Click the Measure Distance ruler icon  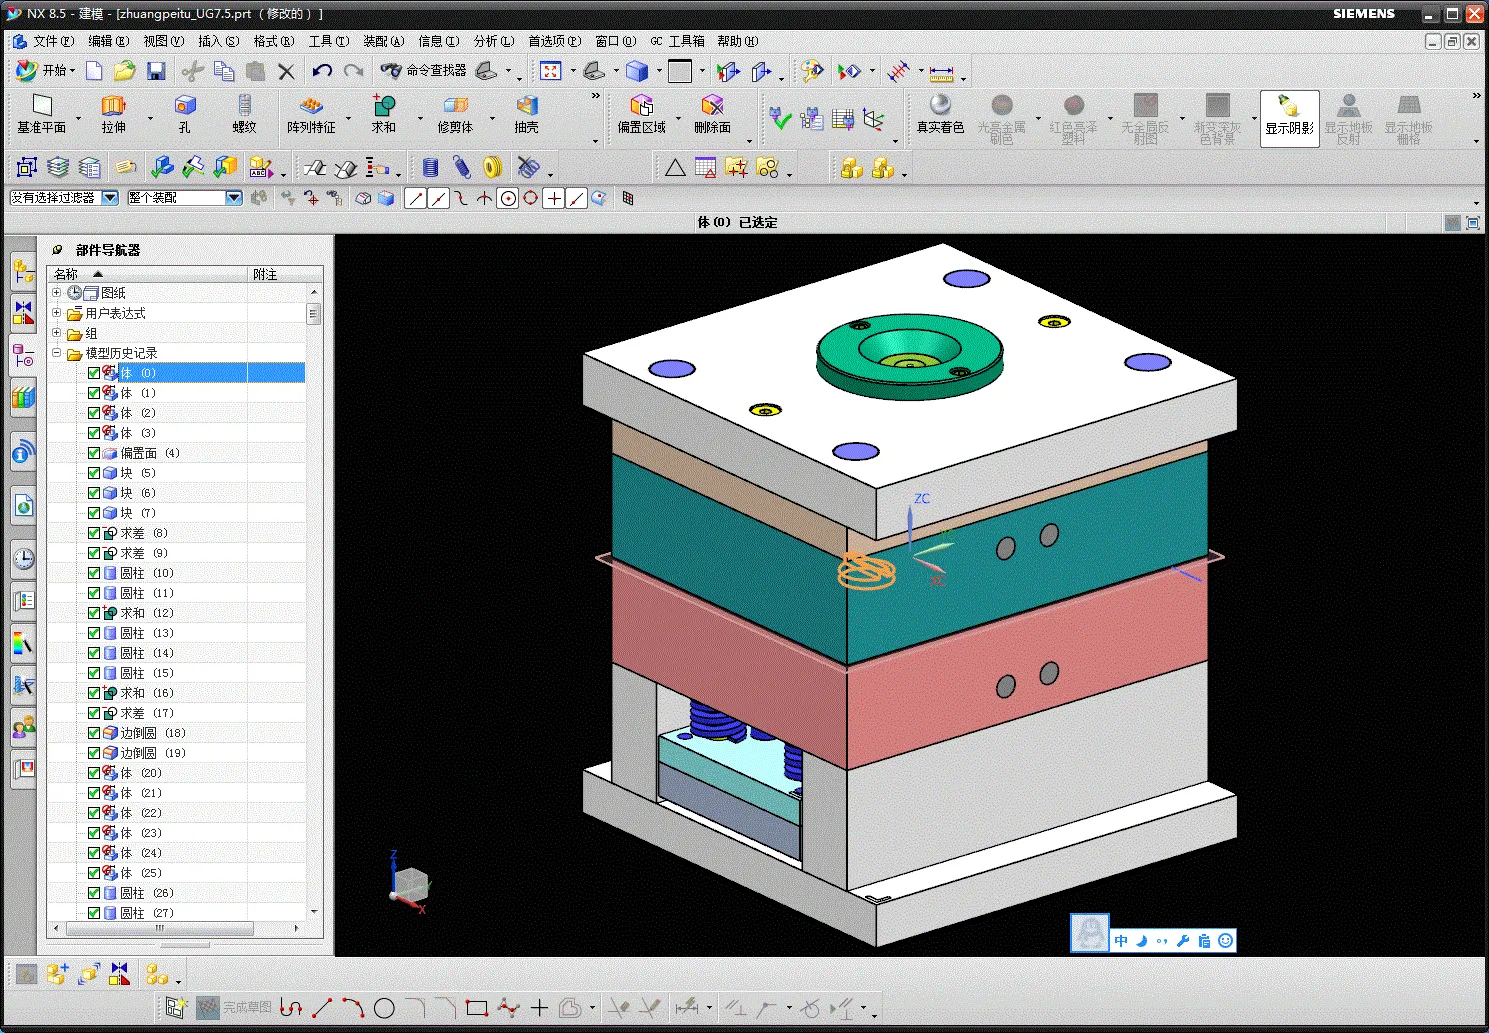pyautogui.click(x=942, y=72)
